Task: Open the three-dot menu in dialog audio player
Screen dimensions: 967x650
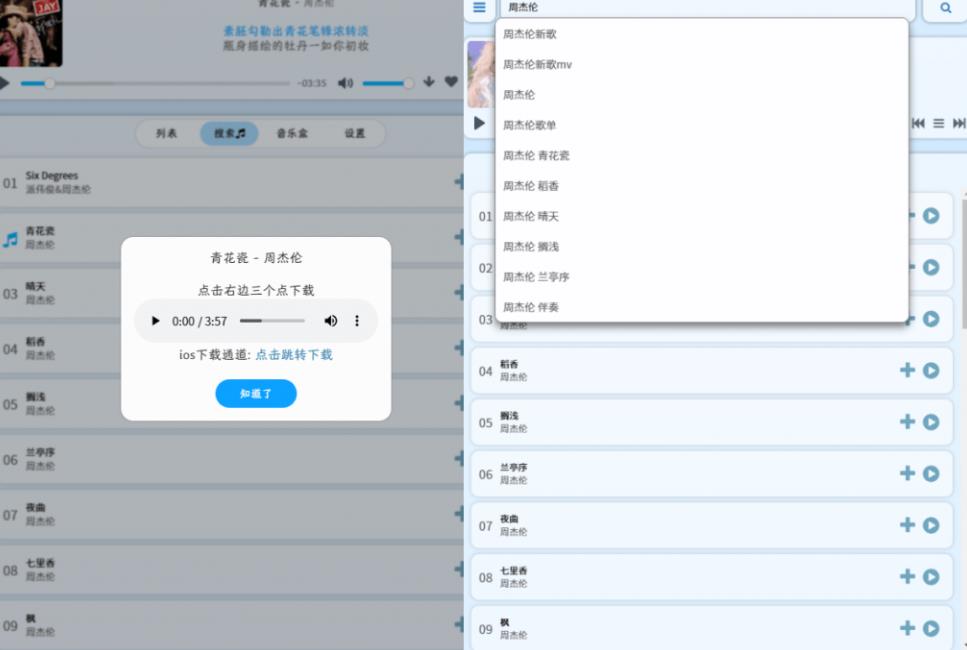Action: [356, 321]
